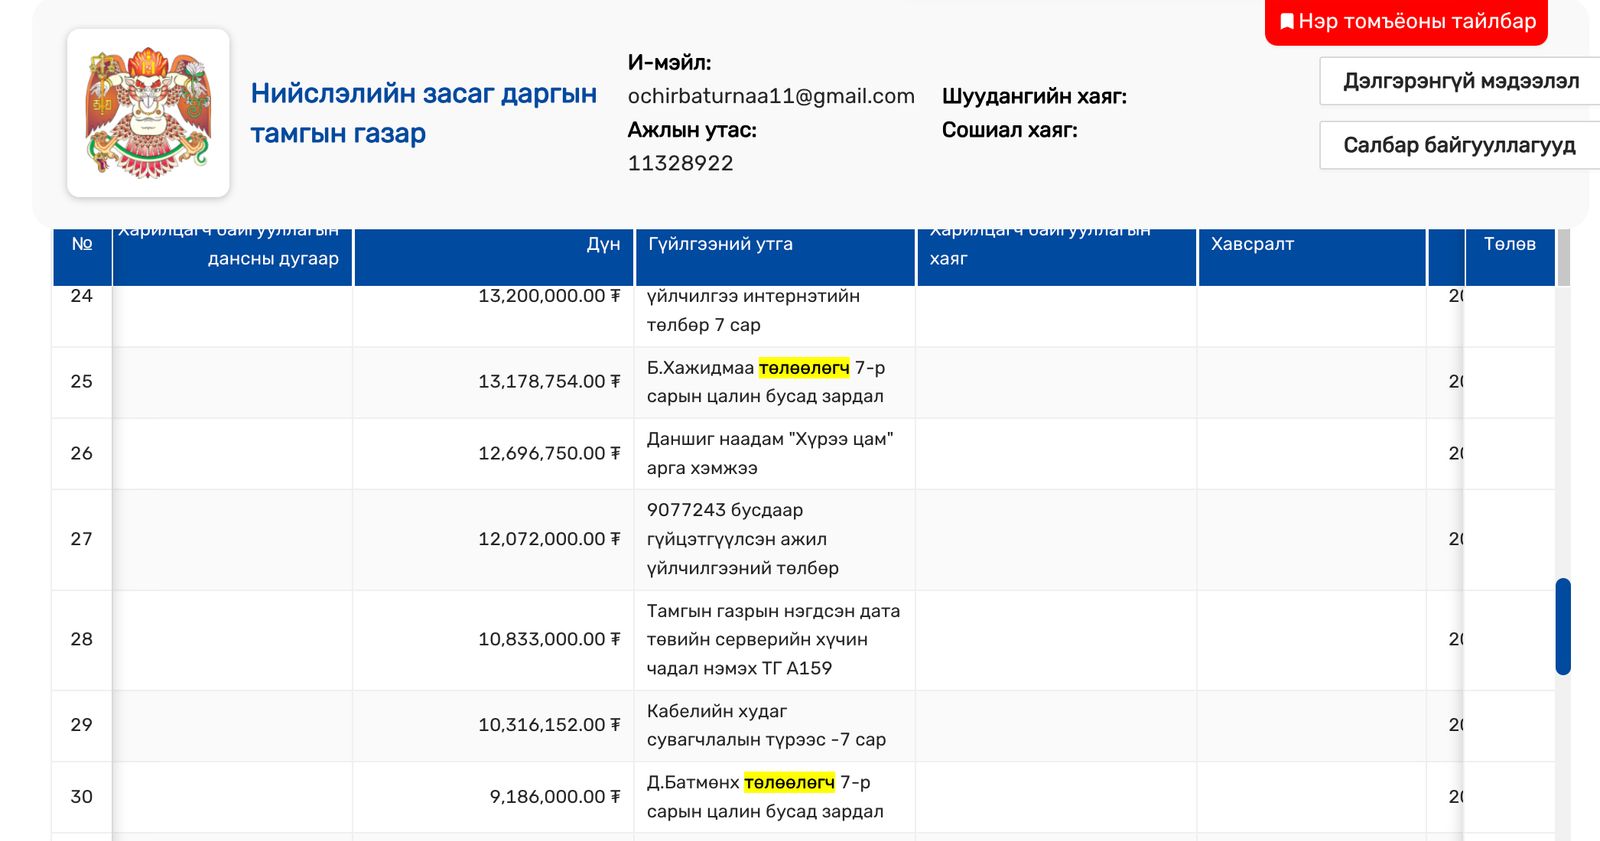
Task: Open Салбар байгууллагууд button
Action: tap(1458, 145)
